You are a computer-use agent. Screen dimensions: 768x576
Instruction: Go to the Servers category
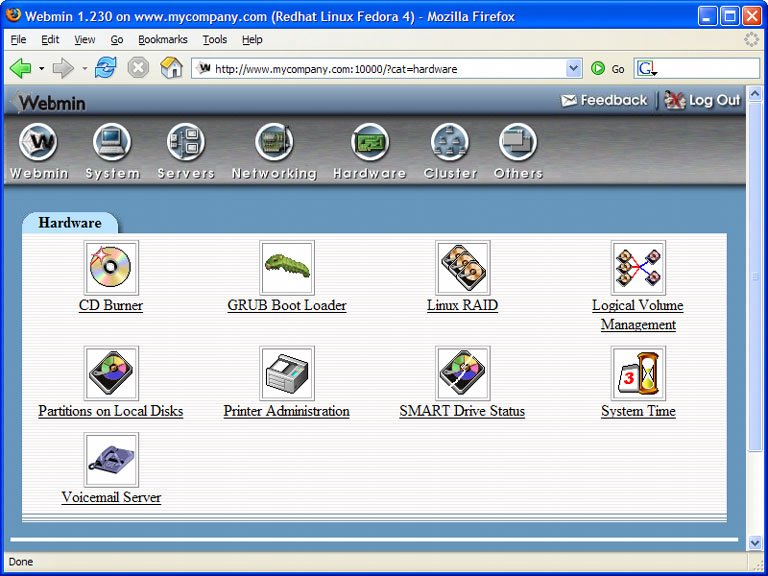[185, 143]
